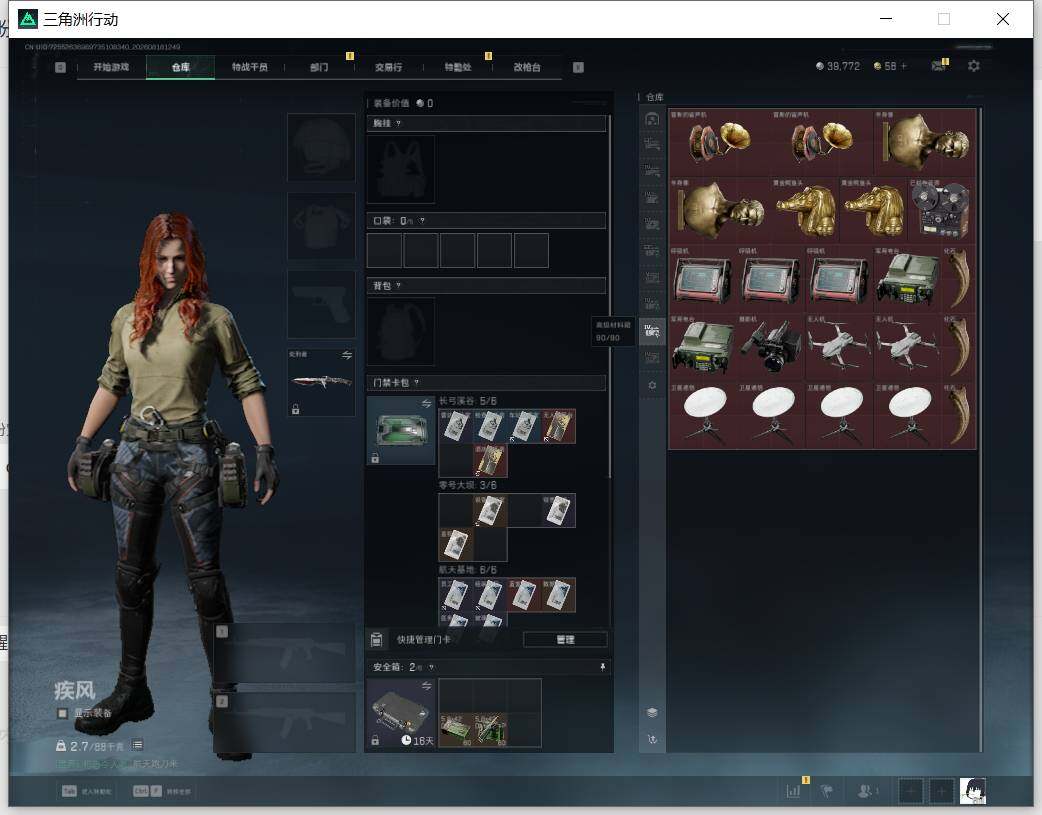Open the 背包 help question mark
This screenshot has height=815, width=1042.
pyautogui.click(x=398, y=286)
